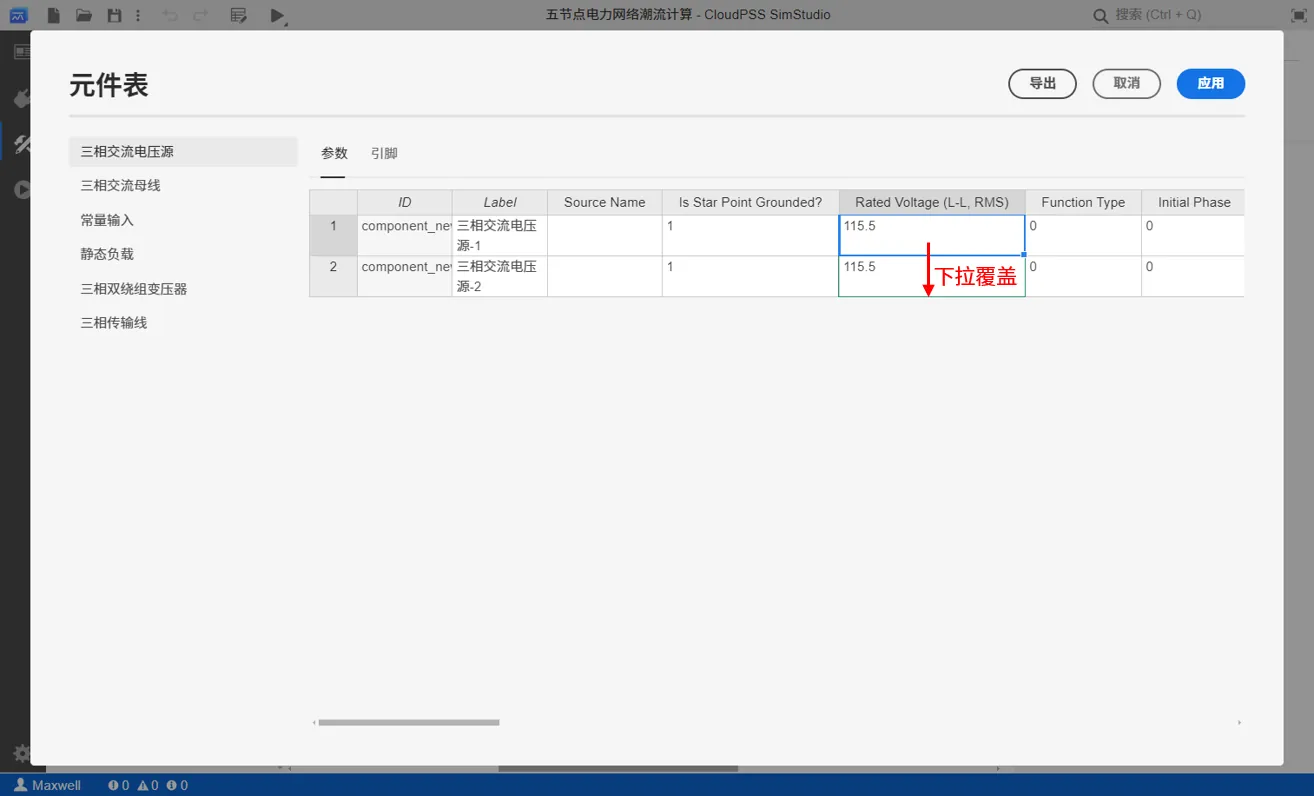This screenshot has height=796, width=1314.
Task: Click the ID cell of row 1
Action: click(405, 236)
